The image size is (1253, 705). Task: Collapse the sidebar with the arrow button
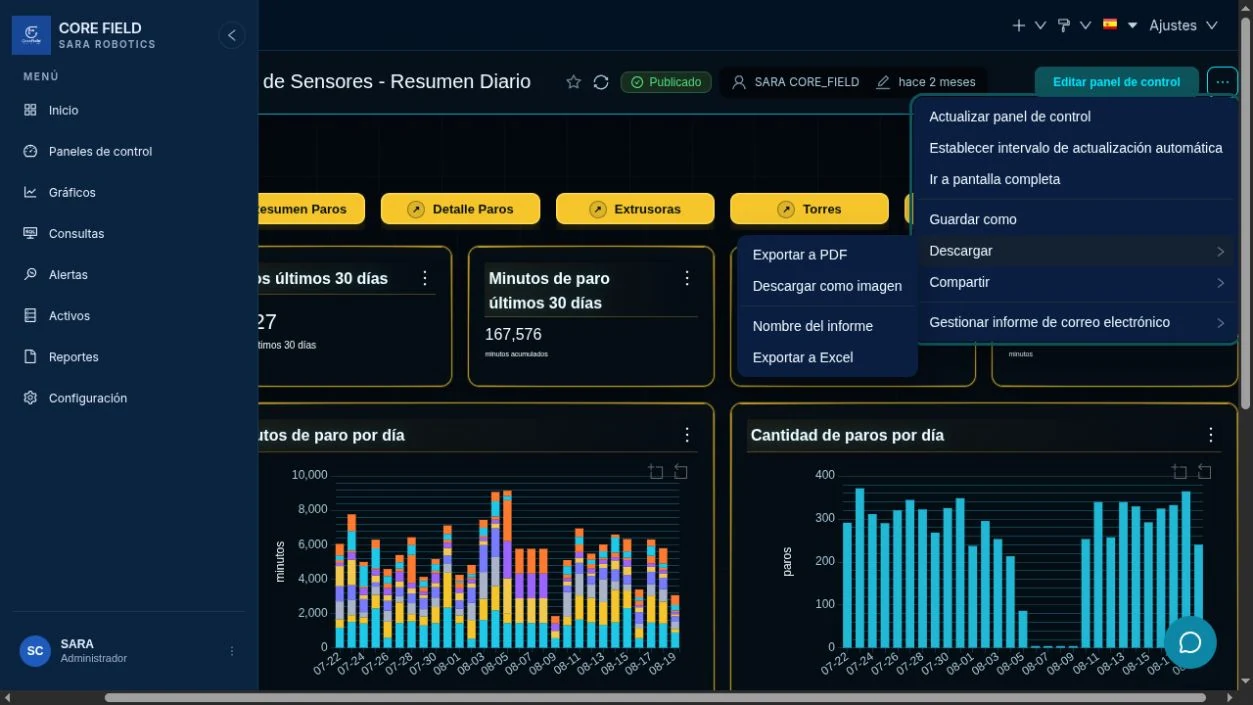pos(231,35)
